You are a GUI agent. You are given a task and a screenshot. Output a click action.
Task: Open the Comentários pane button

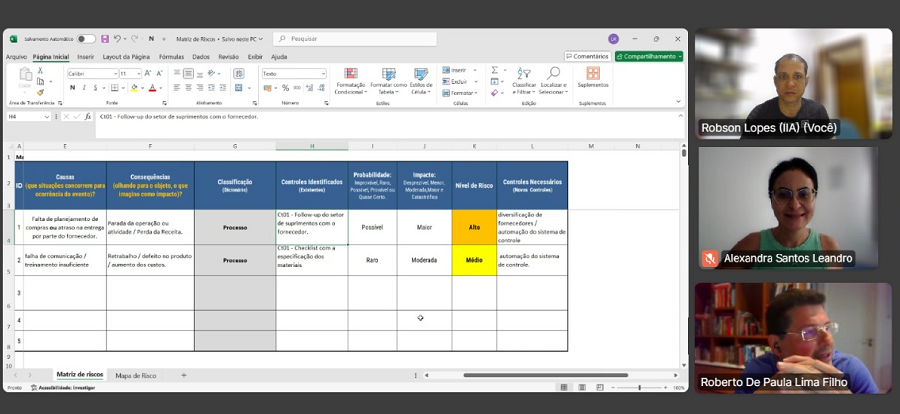(x=587, y=57)
